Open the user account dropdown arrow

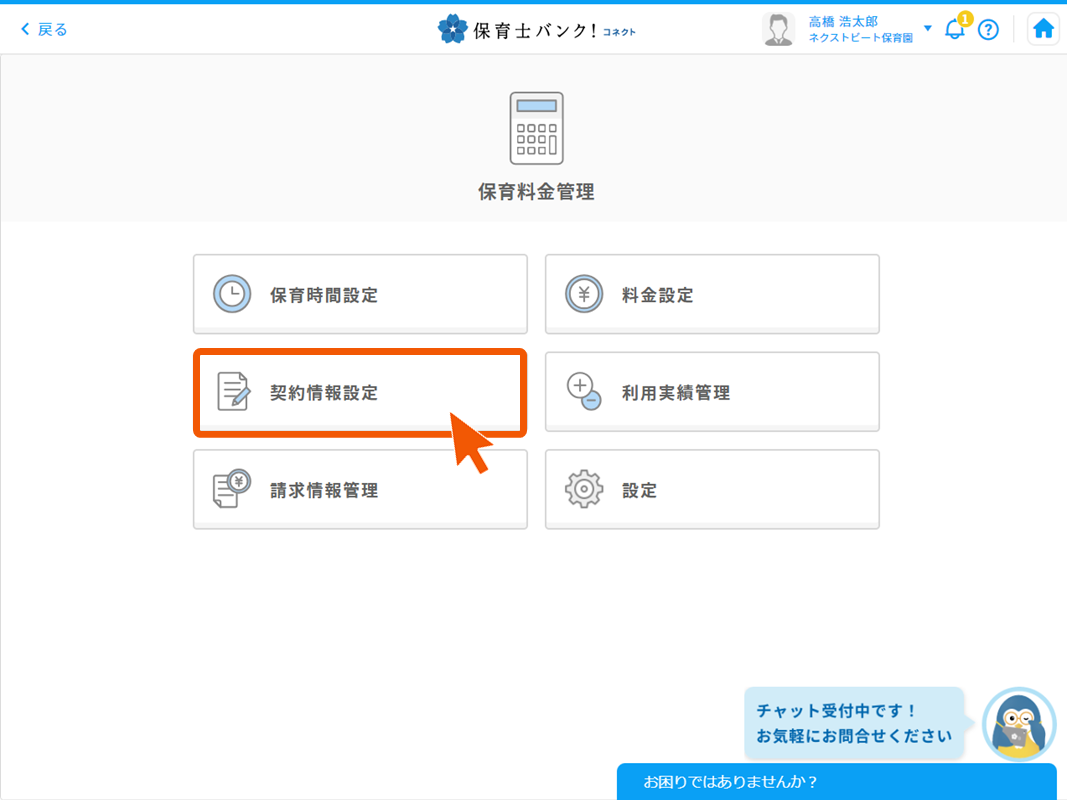pos(927,29)
